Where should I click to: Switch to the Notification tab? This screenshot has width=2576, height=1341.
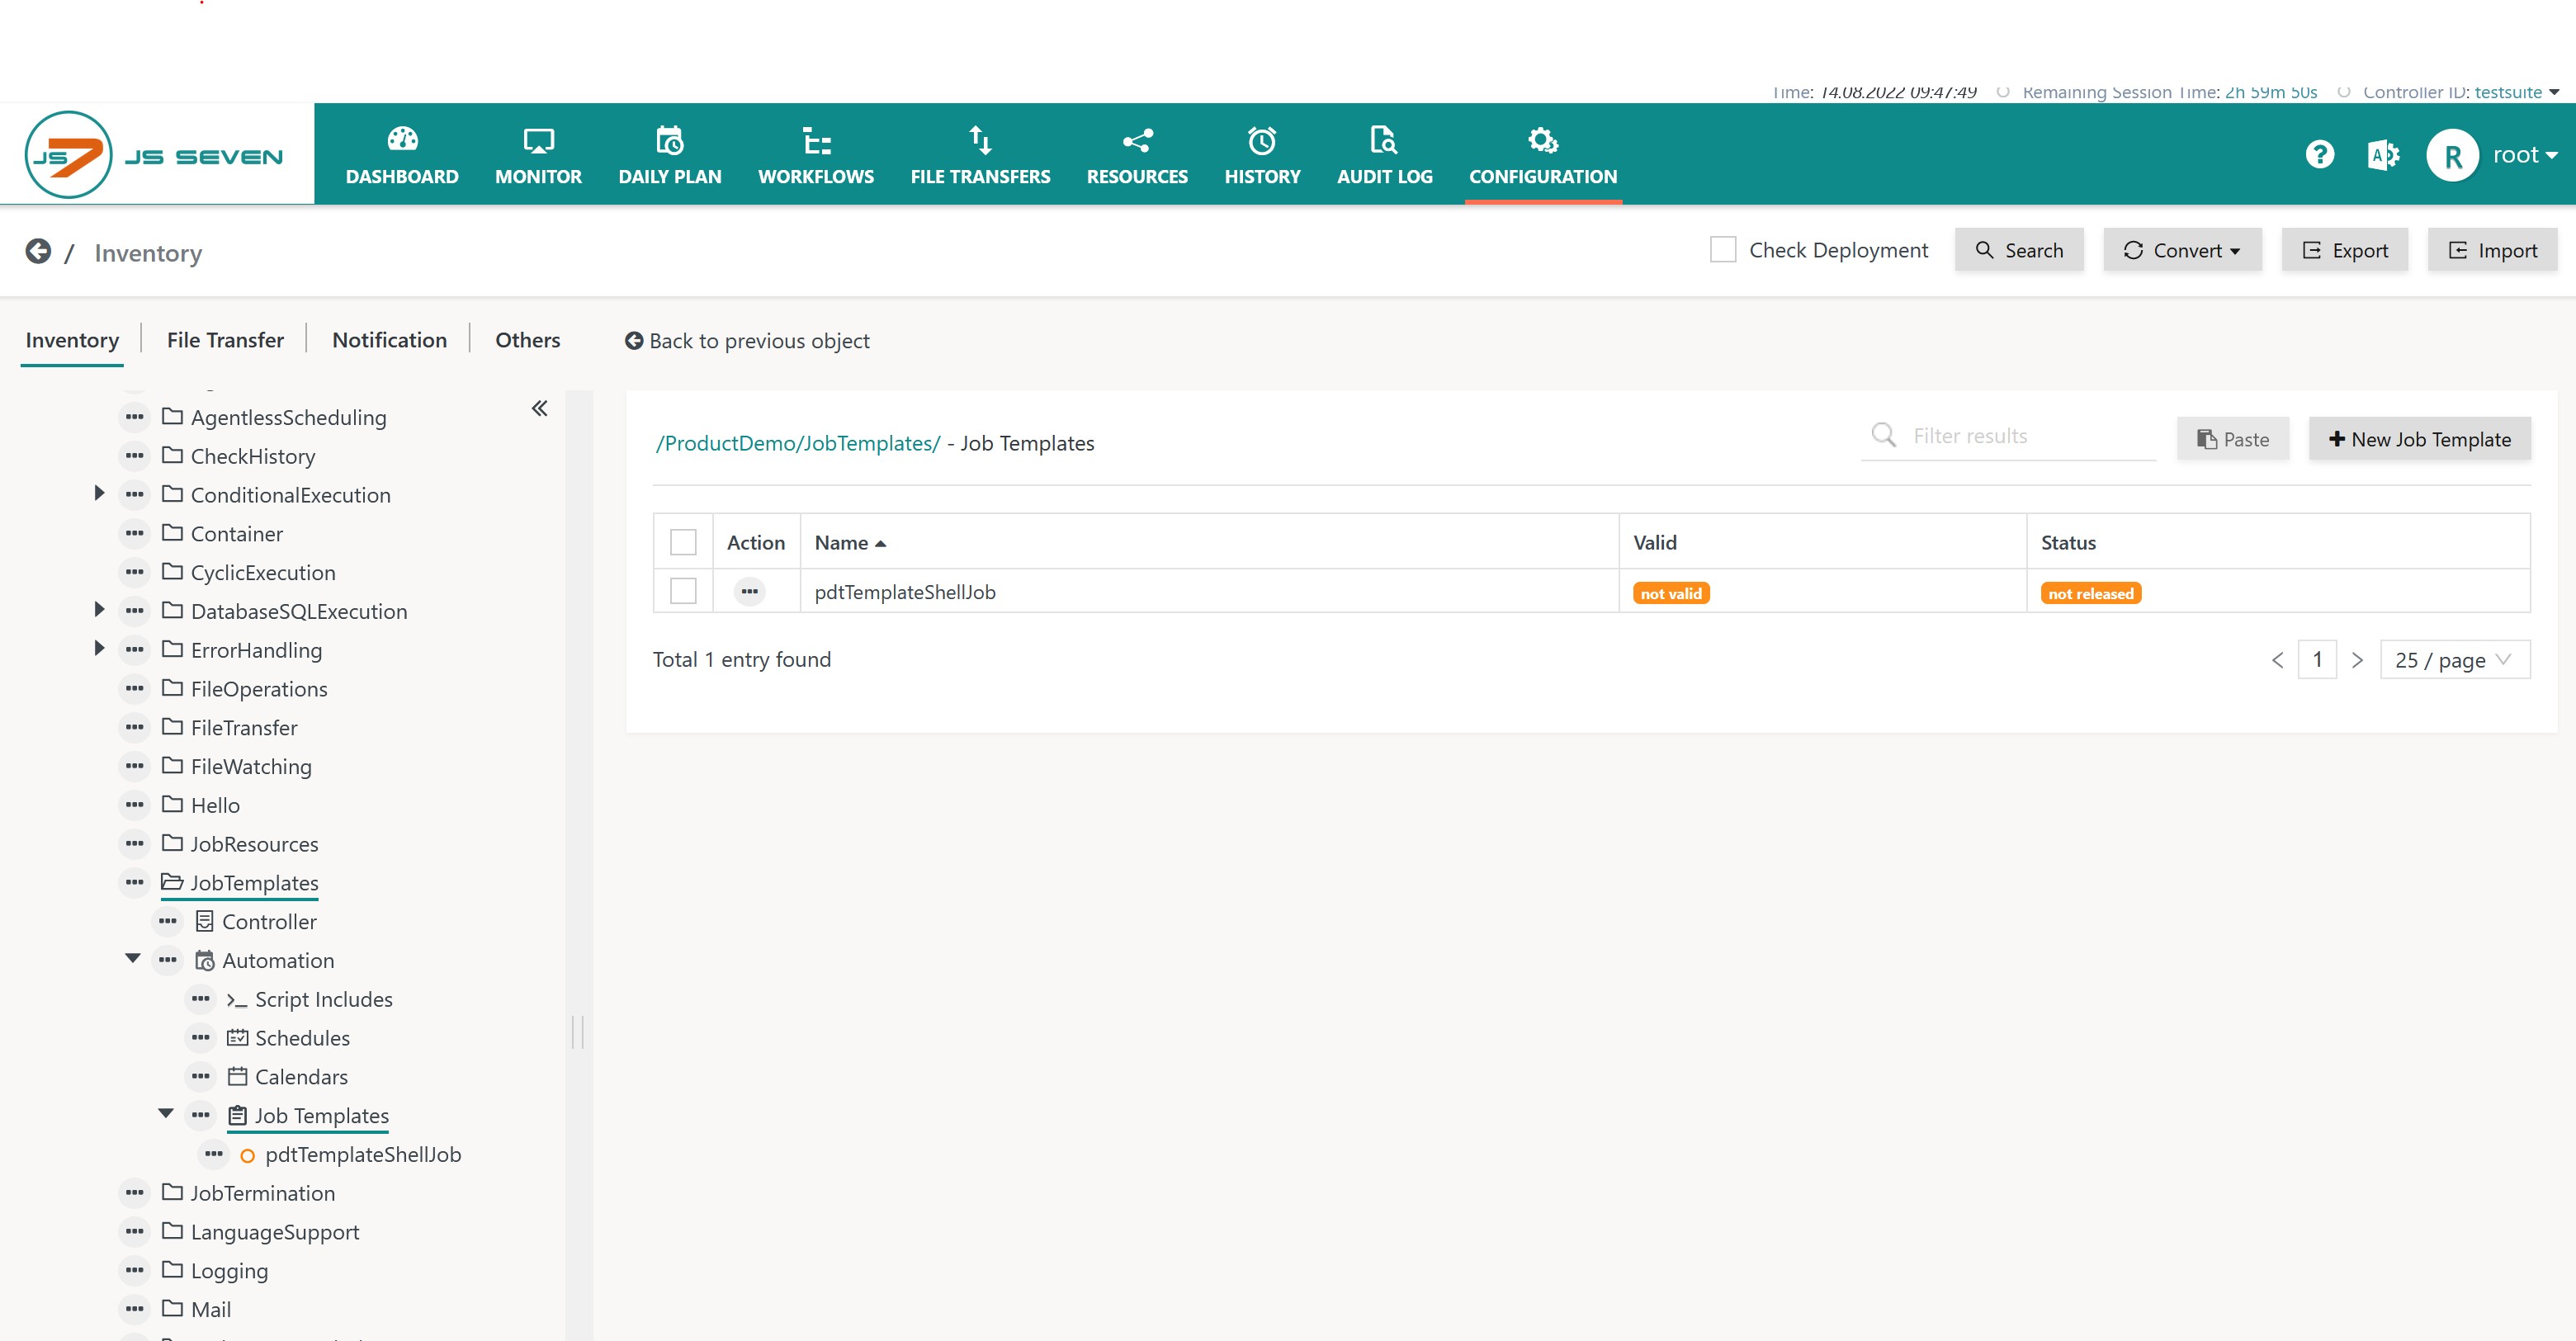389,340
